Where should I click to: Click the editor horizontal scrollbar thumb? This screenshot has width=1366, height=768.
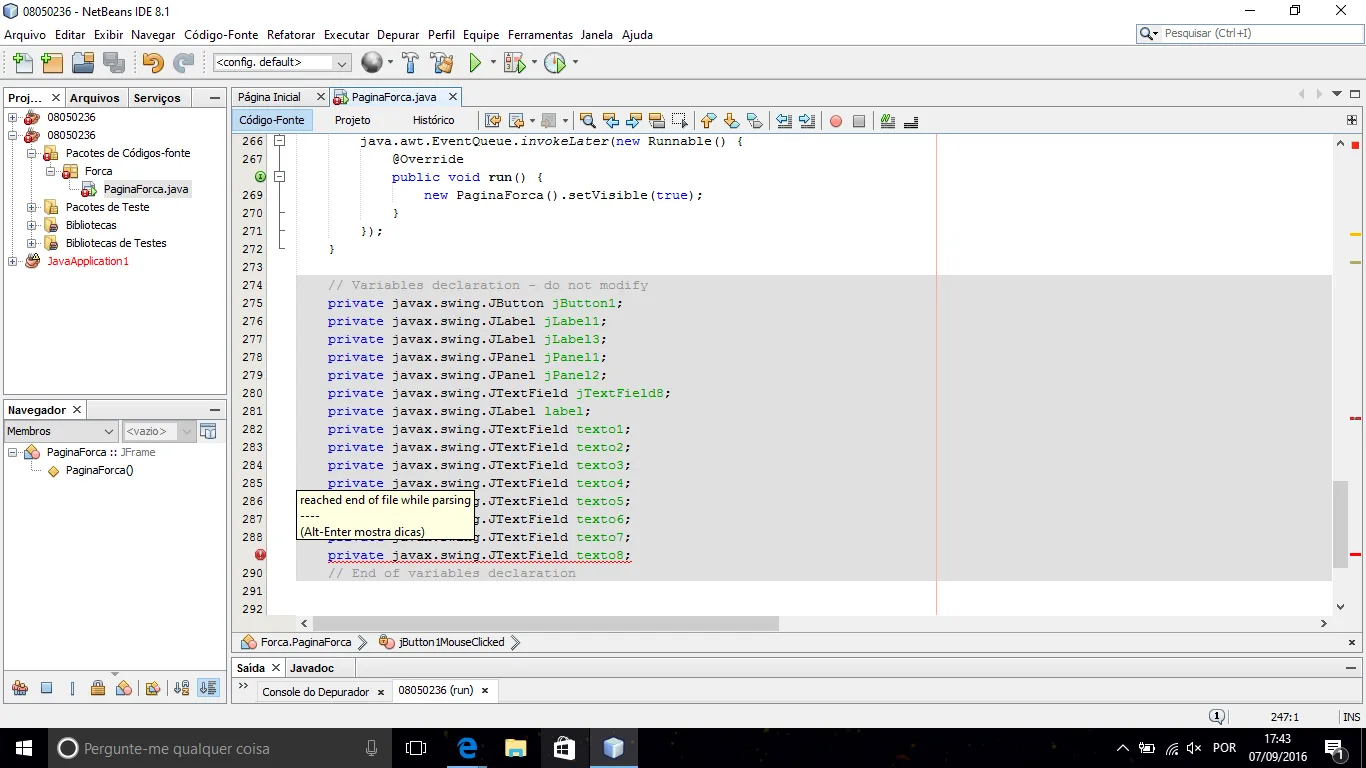pos(545,623)
